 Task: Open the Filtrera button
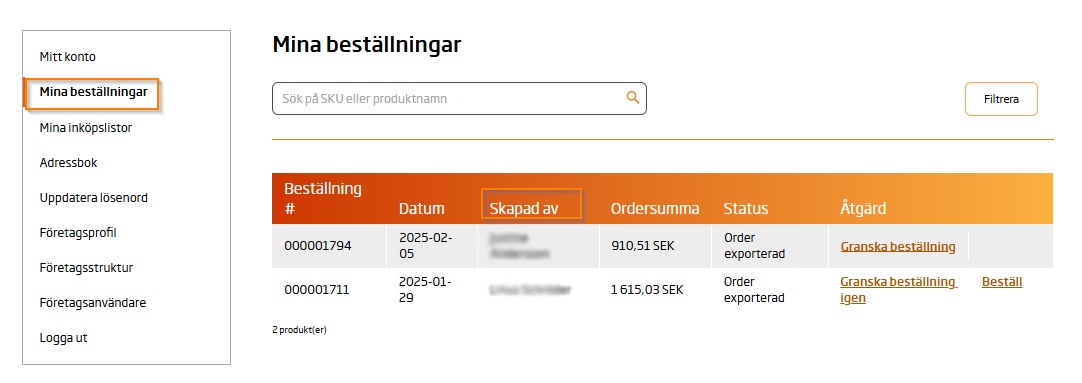click(x=1001, y=99)
